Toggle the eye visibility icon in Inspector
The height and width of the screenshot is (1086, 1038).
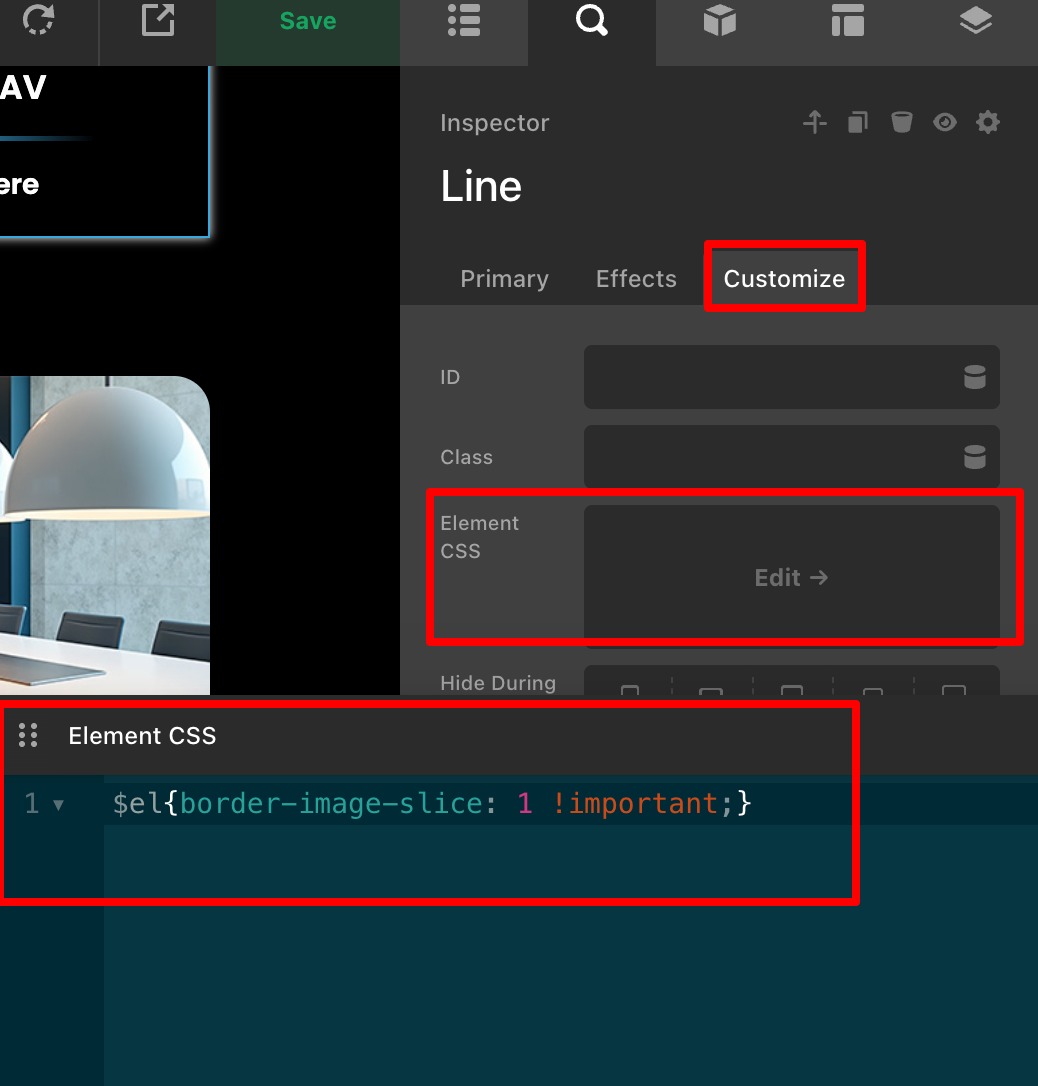click(945, 123)
